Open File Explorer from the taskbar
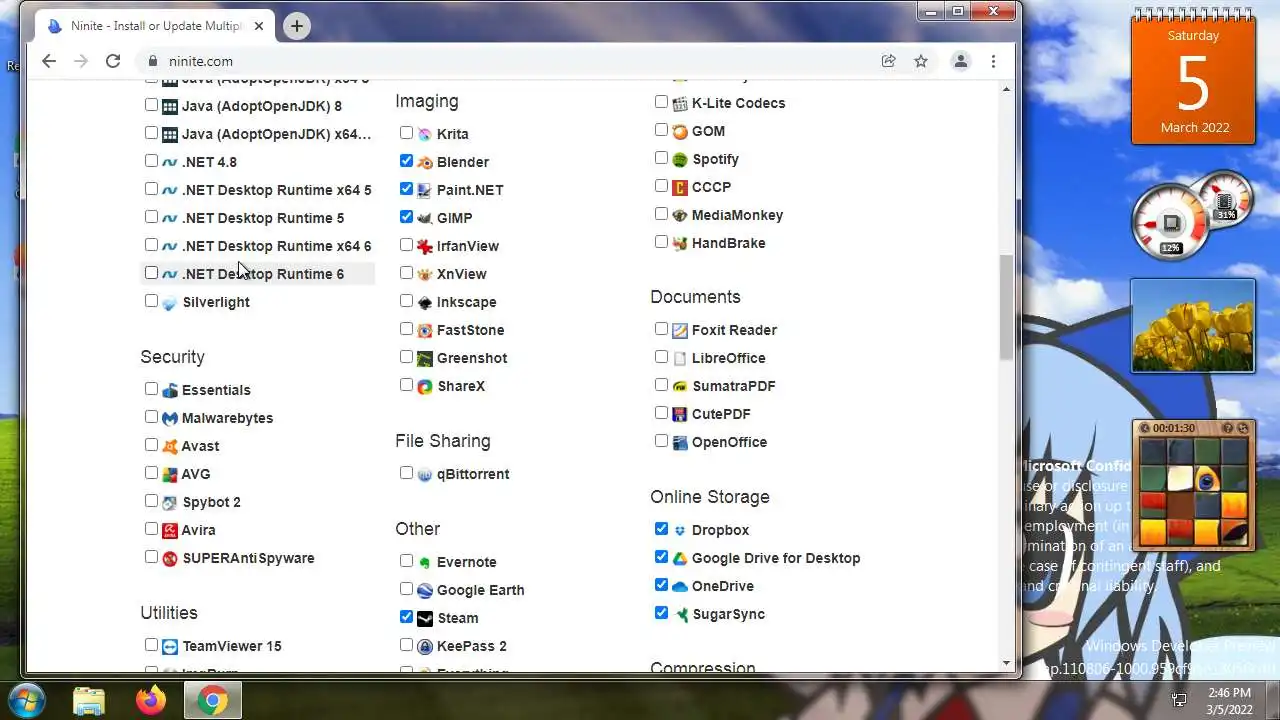Viewport: 1280px width, 720px height. pyautogui.click(x=89, y=701)
